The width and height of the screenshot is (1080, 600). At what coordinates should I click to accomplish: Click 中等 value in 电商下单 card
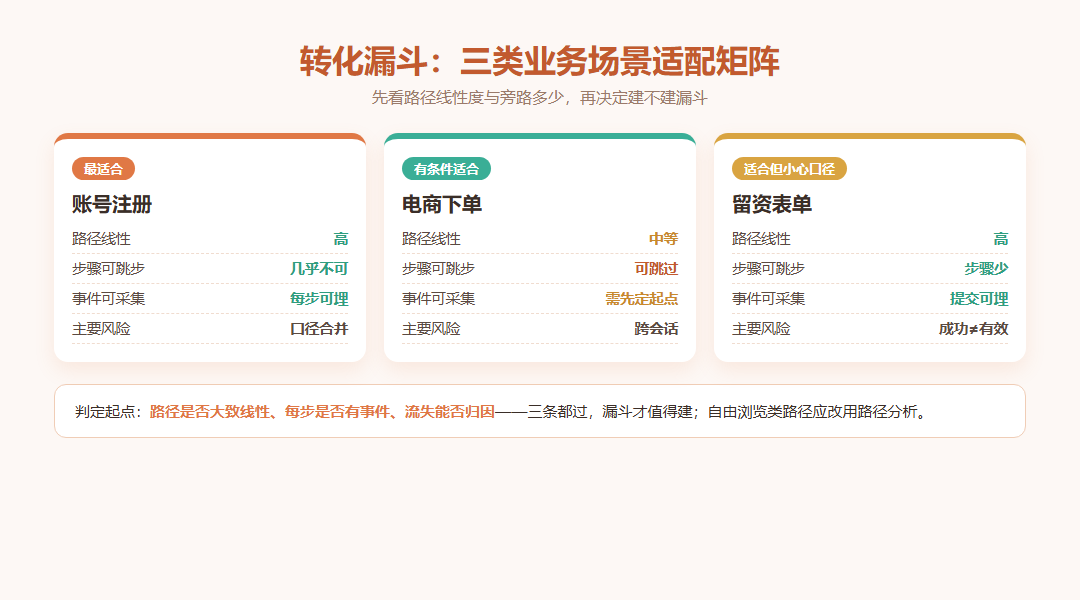click(x=663, y=239)
